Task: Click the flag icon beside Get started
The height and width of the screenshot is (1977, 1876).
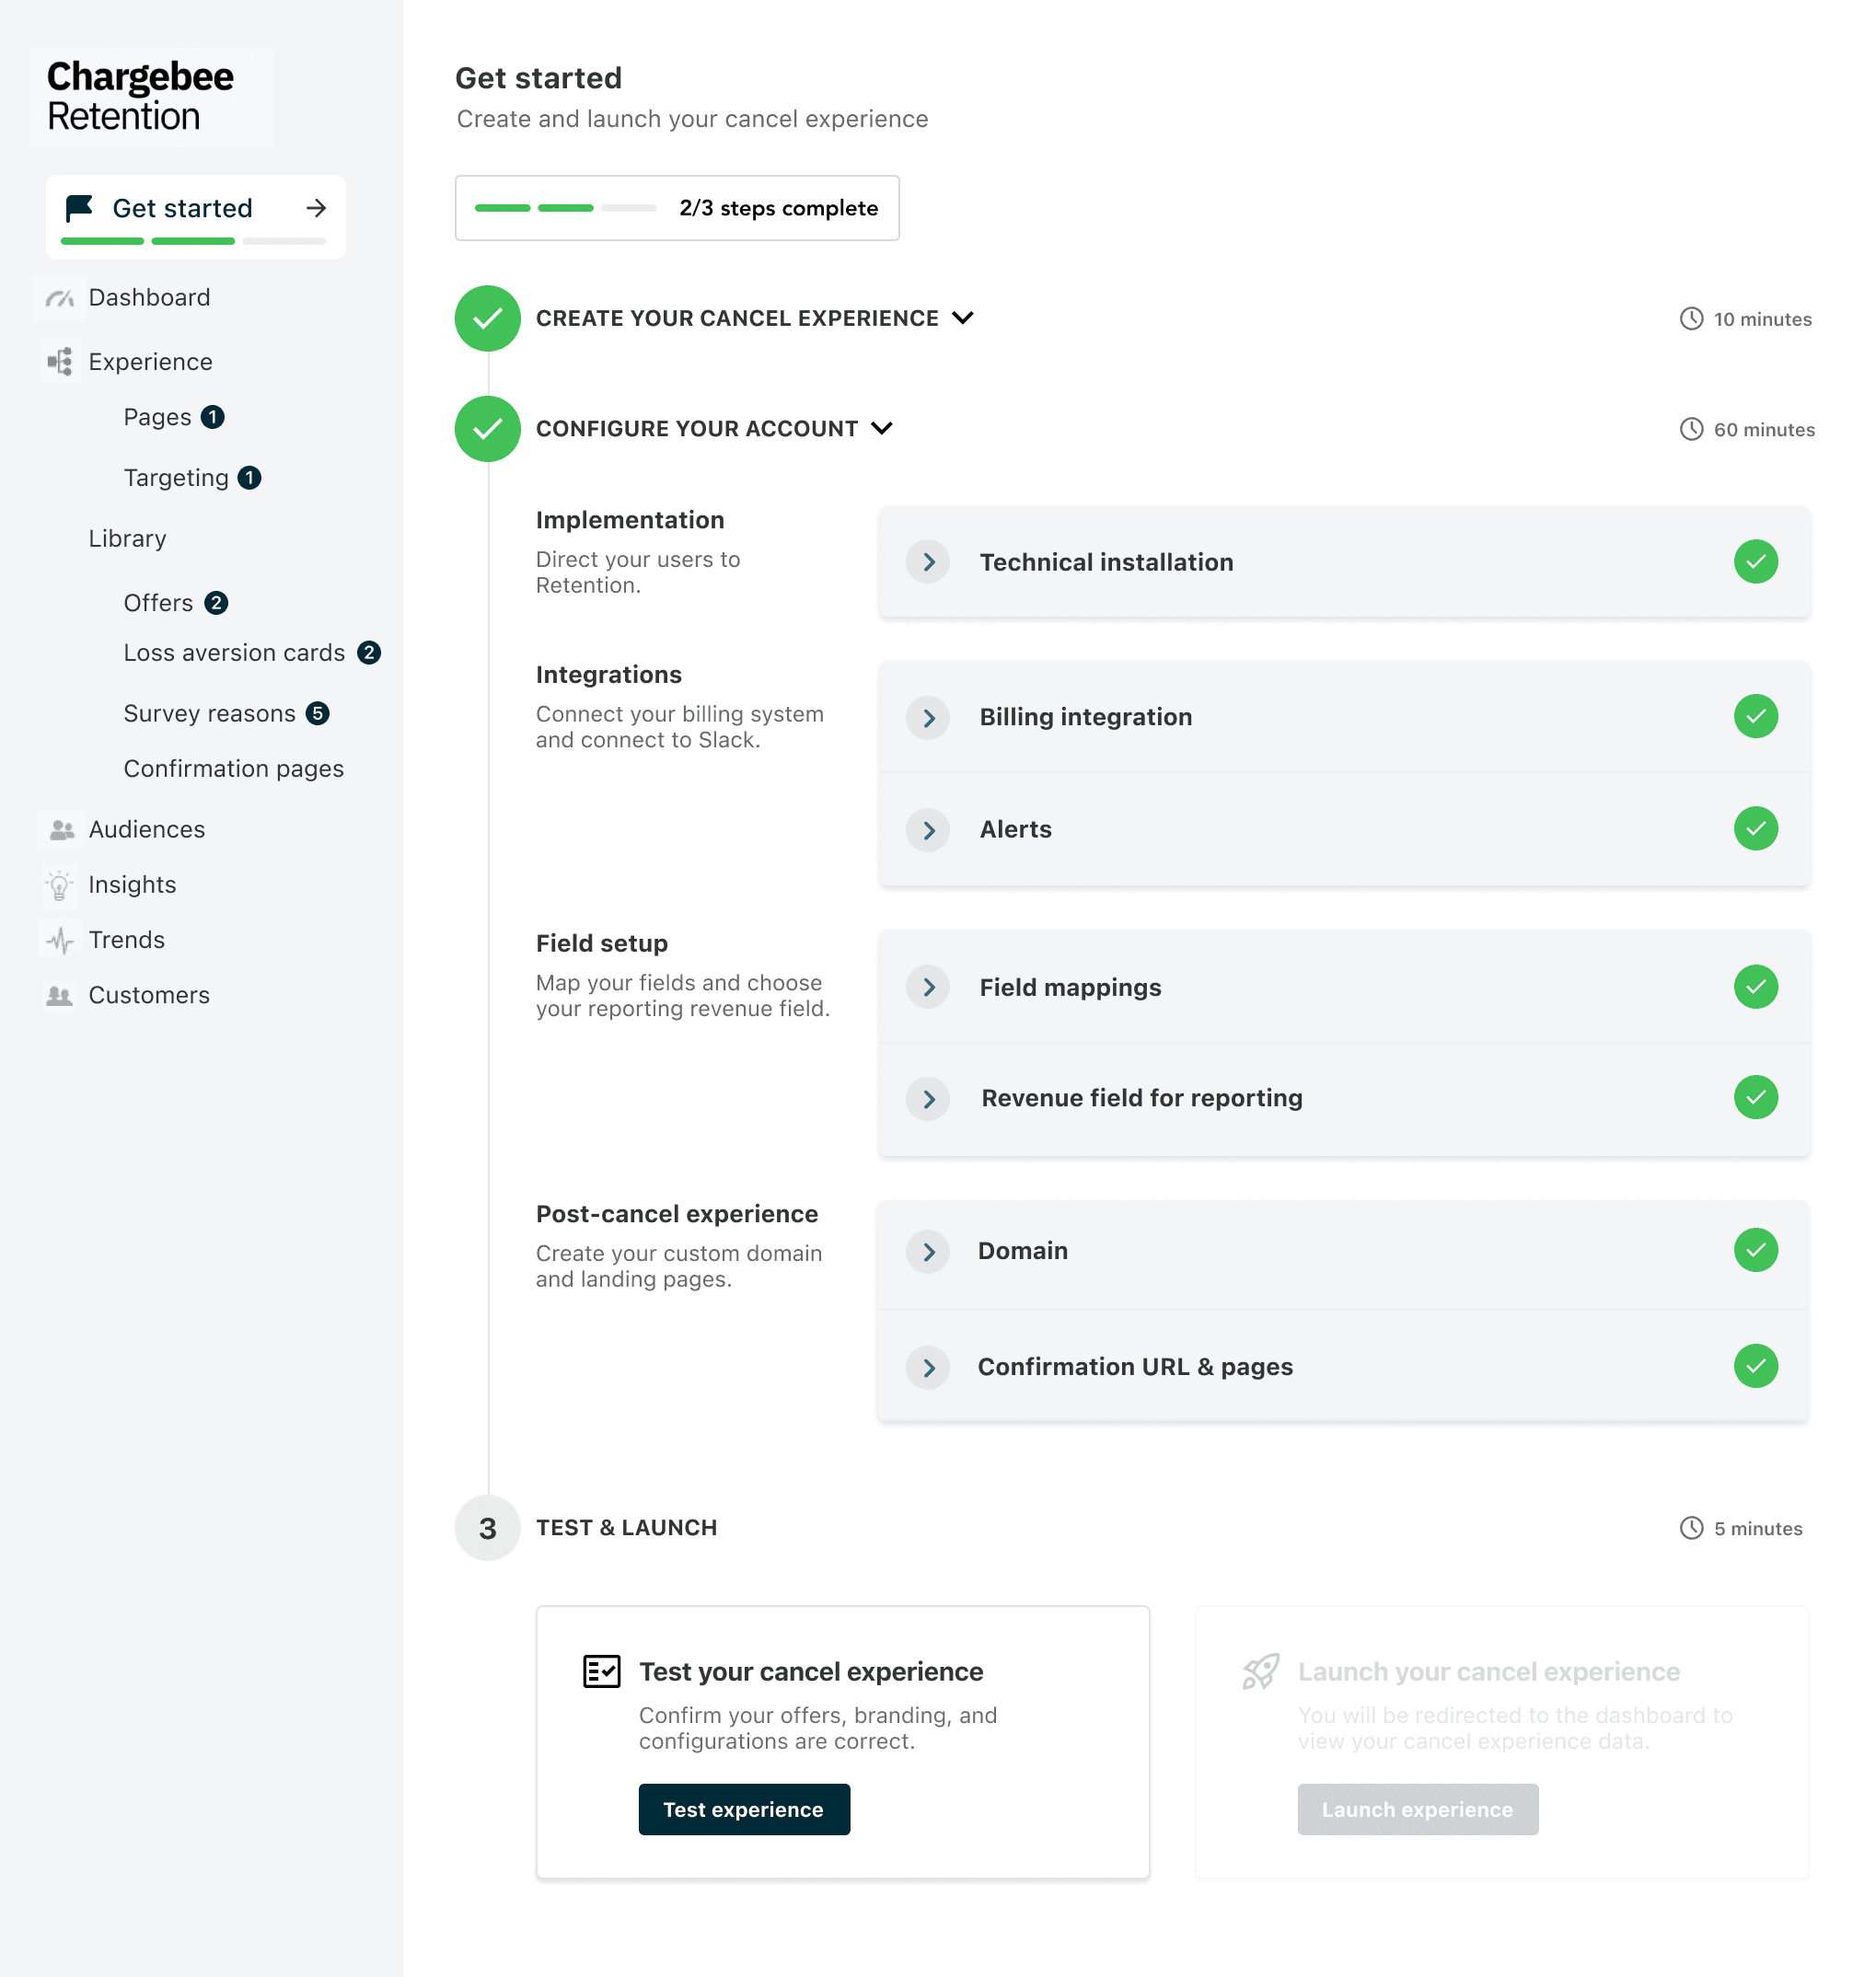Action: coord(79,208)
